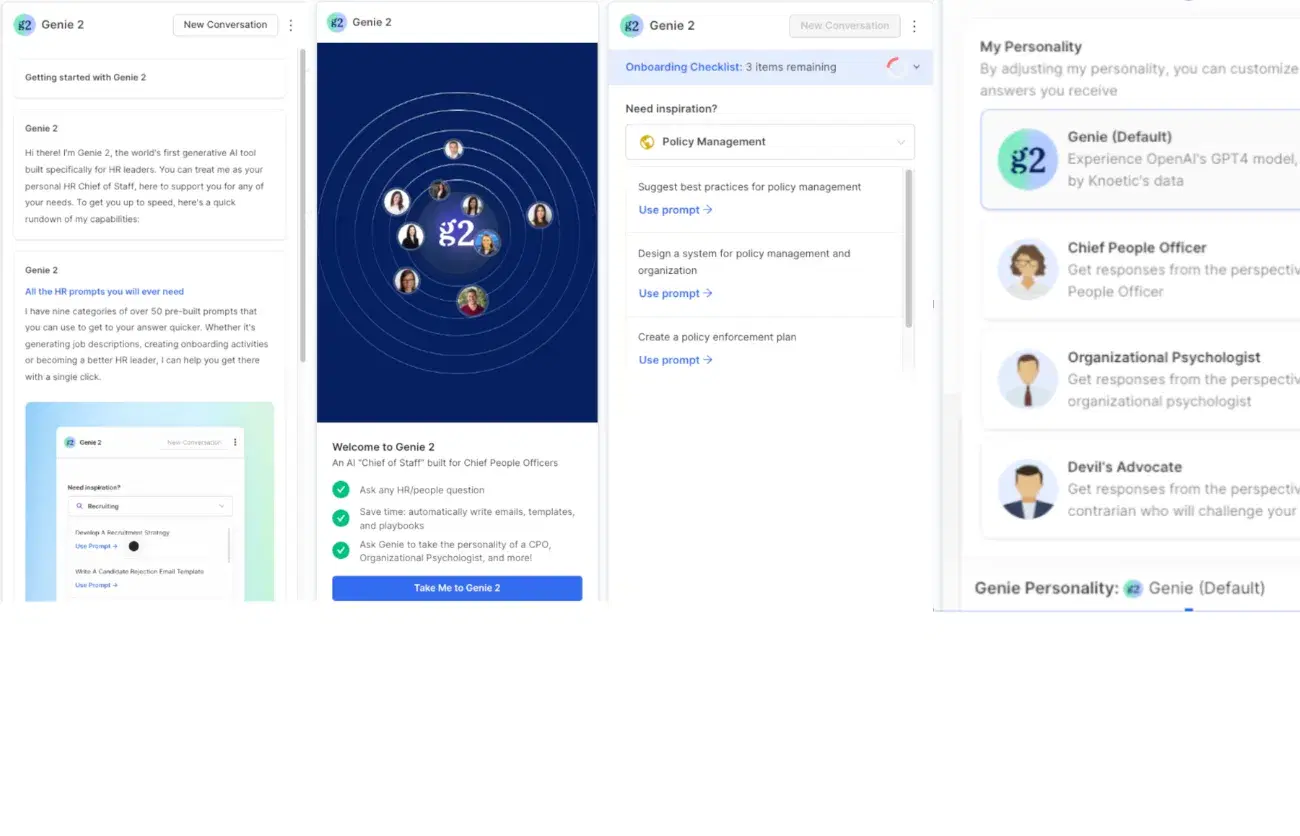Click green check beside 'Save time: automatically write emails'
This screenshot has height=836, width=1300.
[341, 518]
